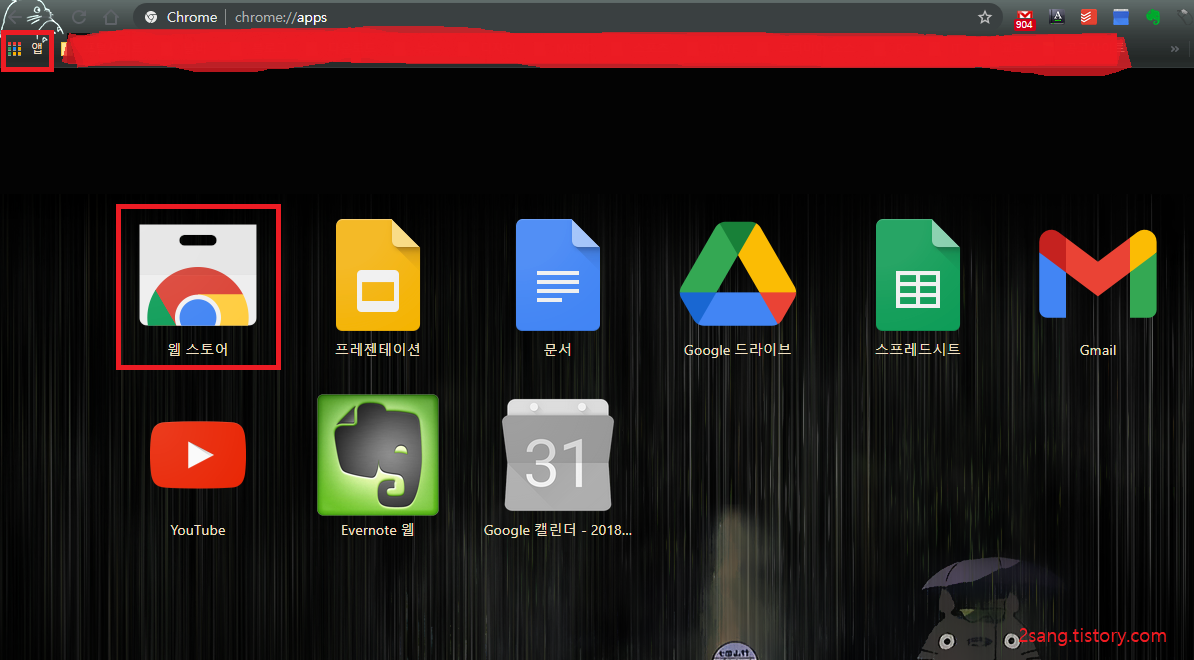Open the 웹 스토어 web store app

coord(198,289)
